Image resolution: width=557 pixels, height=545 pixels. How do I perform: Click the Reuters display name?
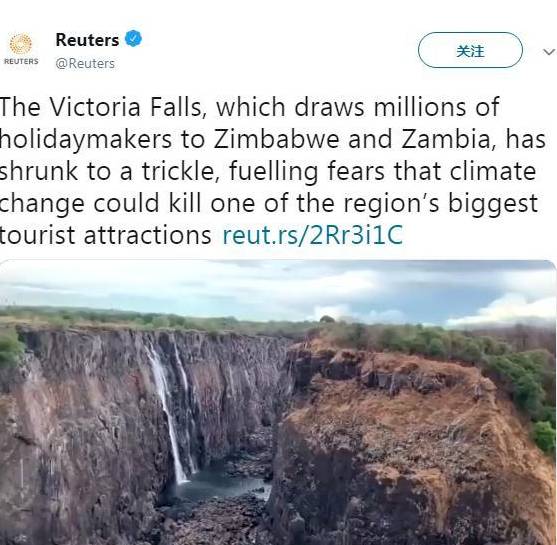pyautogui.click(x=87, y=39)
